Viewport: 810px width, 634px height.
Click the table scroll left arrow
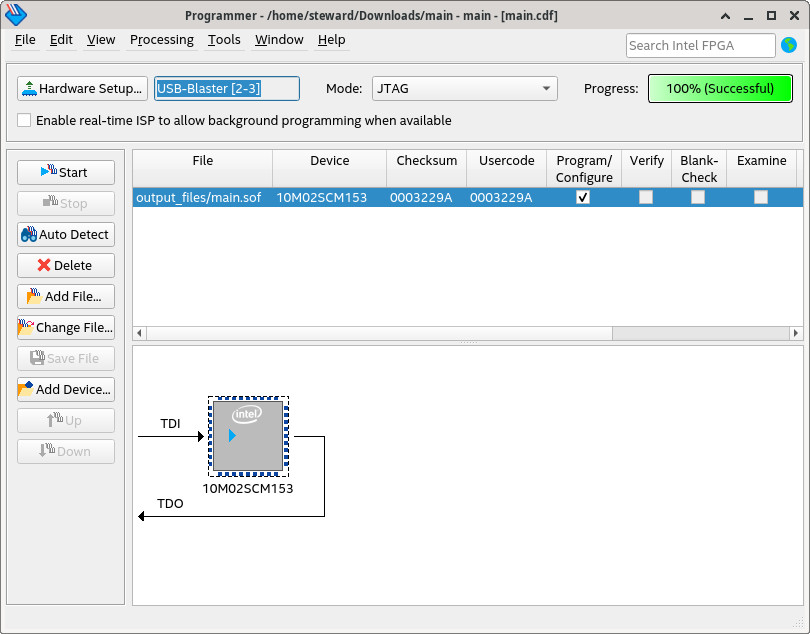[139, 333]
